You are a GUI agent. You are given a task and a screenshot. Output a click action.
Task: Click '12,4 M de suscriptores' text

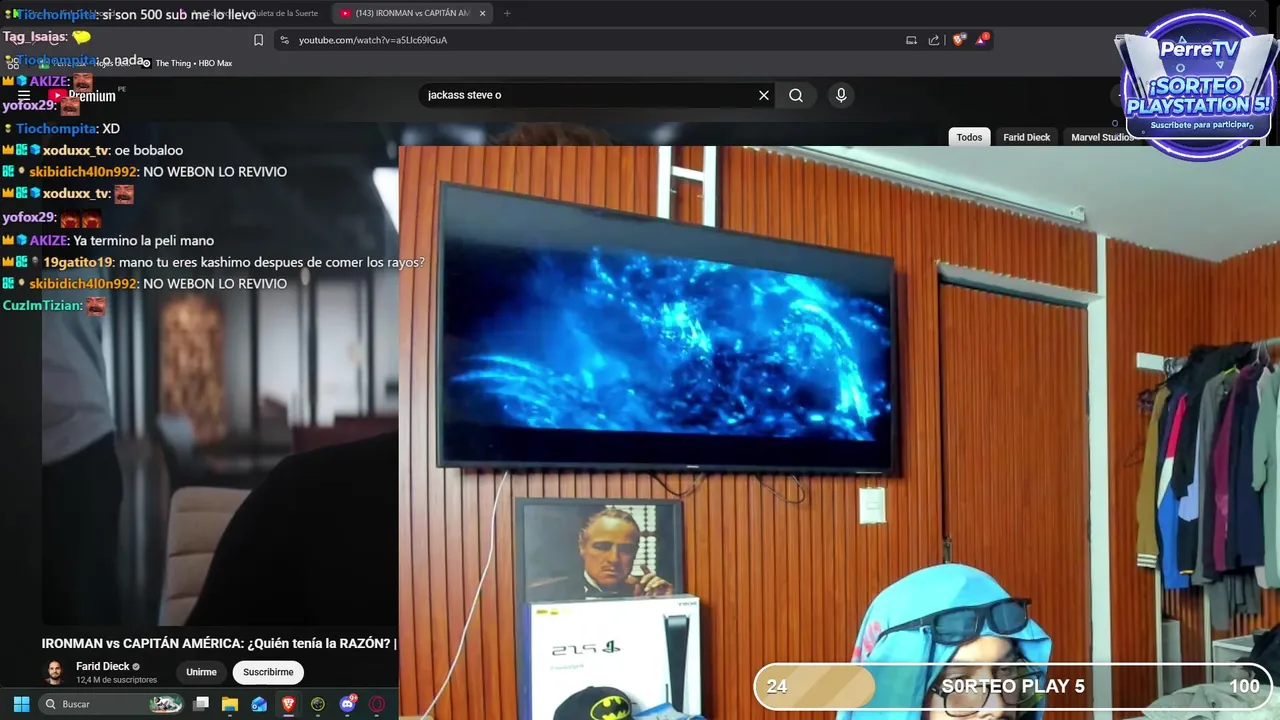(116, 680)
